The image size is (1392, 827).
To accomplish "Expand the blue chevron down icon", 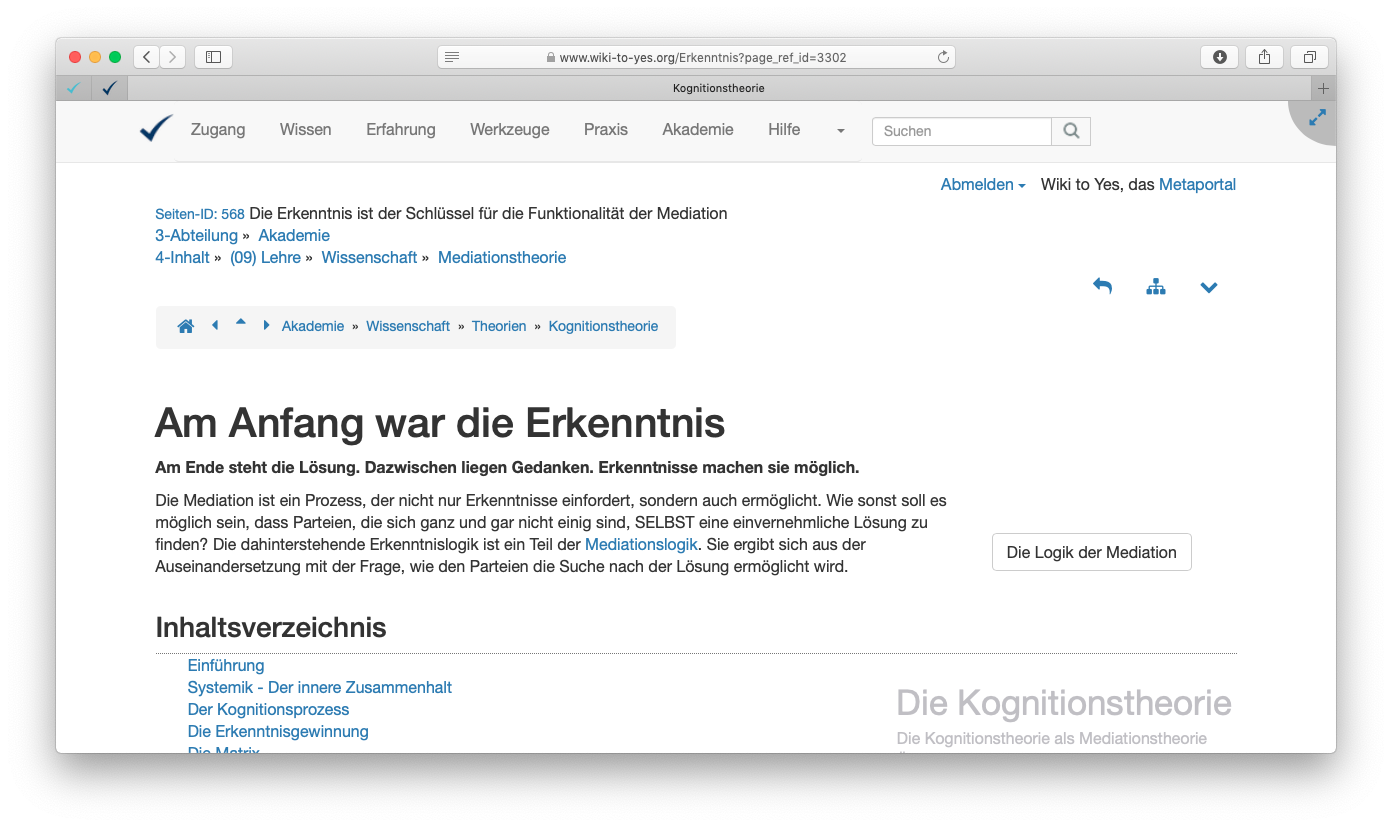I will (1209, 288).
